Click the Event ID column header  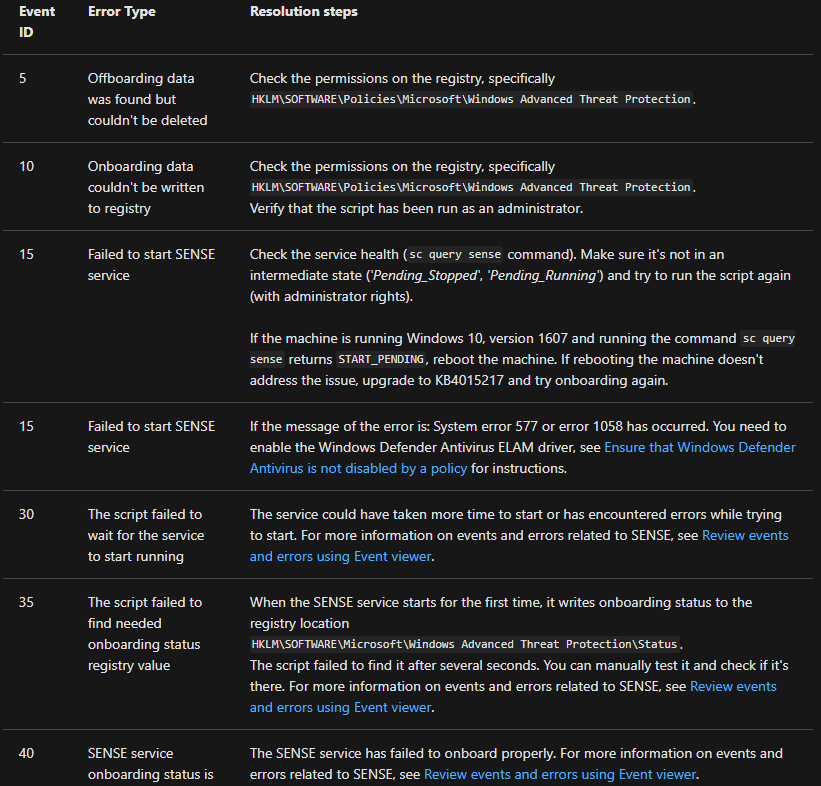click(37, 22)
